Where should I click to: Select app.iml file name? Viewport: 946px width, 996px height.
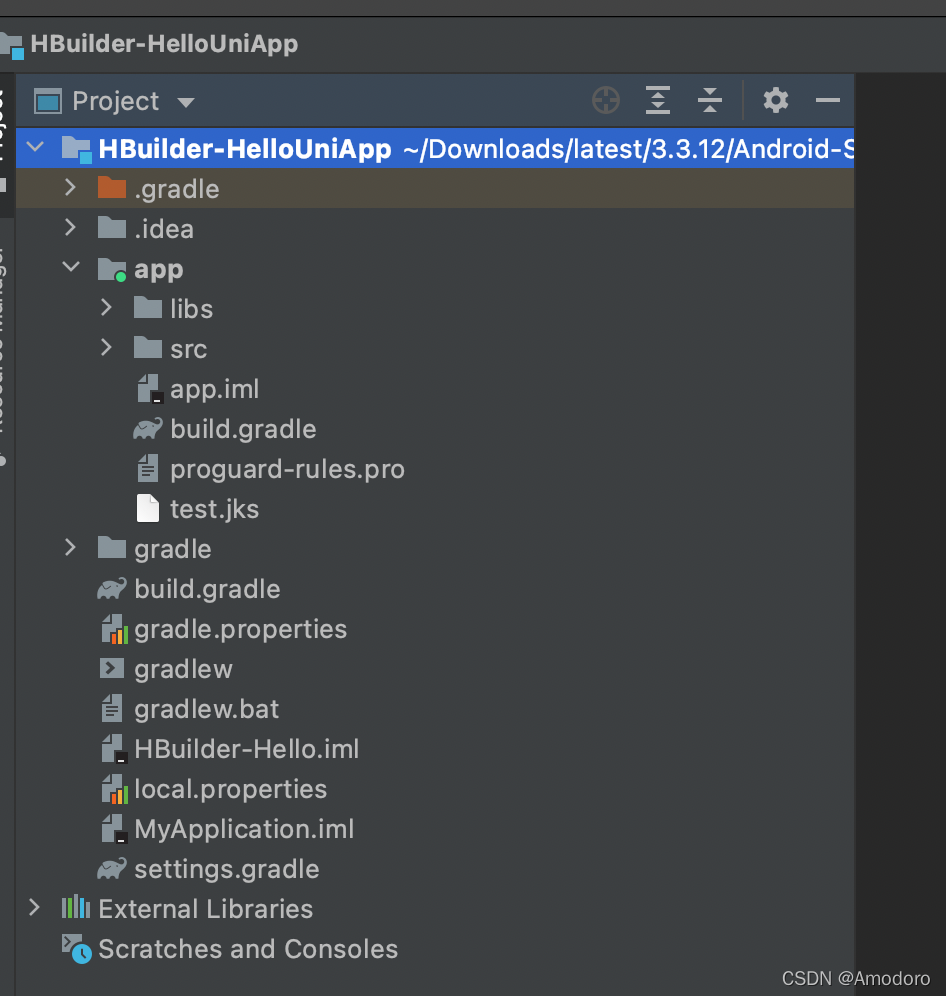[x=215, y=389]
